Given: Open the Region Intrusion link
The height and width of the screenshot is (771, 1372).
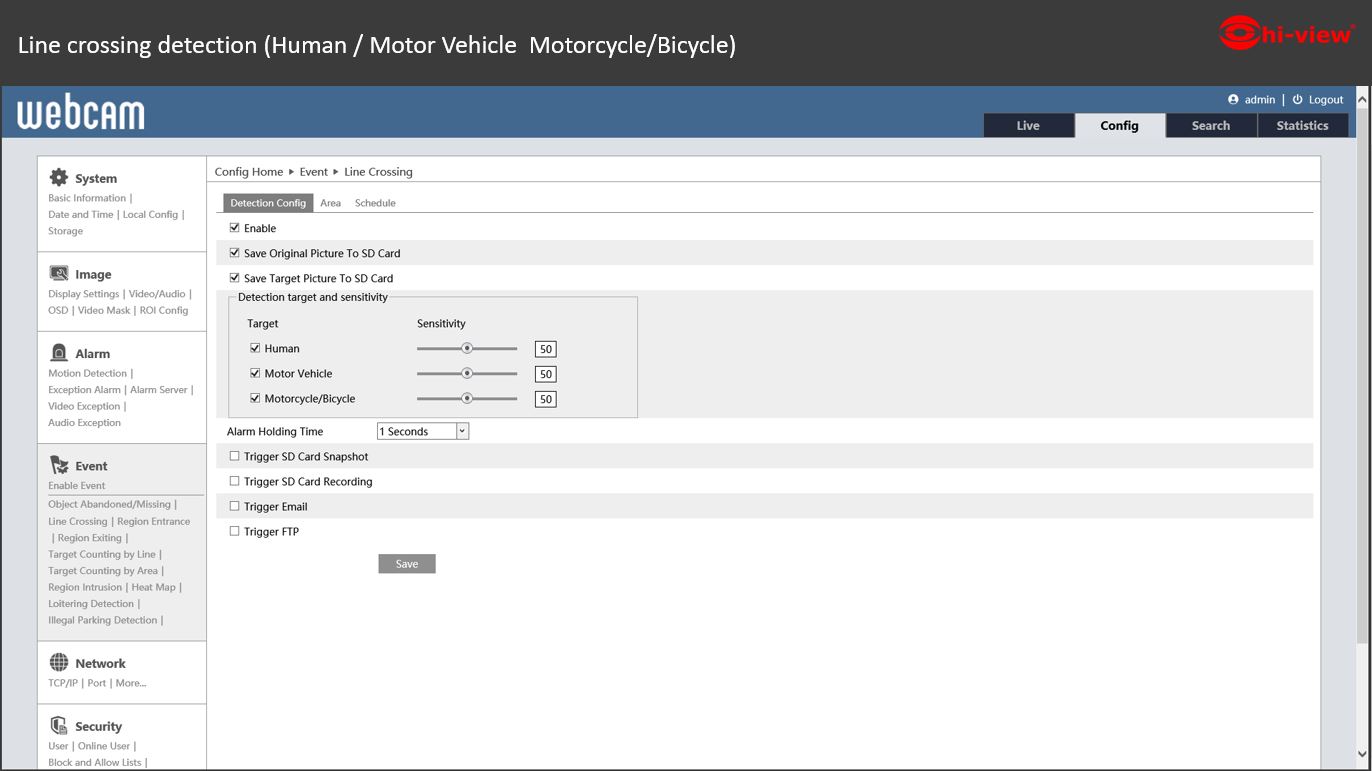Looking at the screenshot, I should tap(85, 587).
